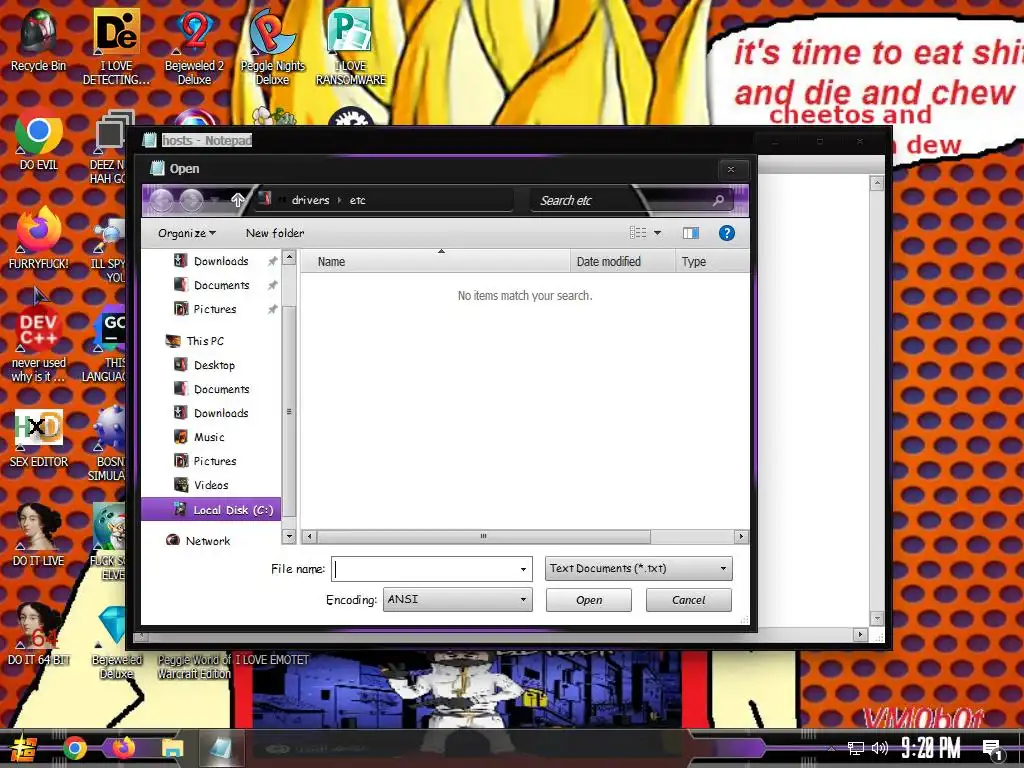
Task: Select the I LOVE RANSOMWARE desktop icon
Action: tap(351, 47)
